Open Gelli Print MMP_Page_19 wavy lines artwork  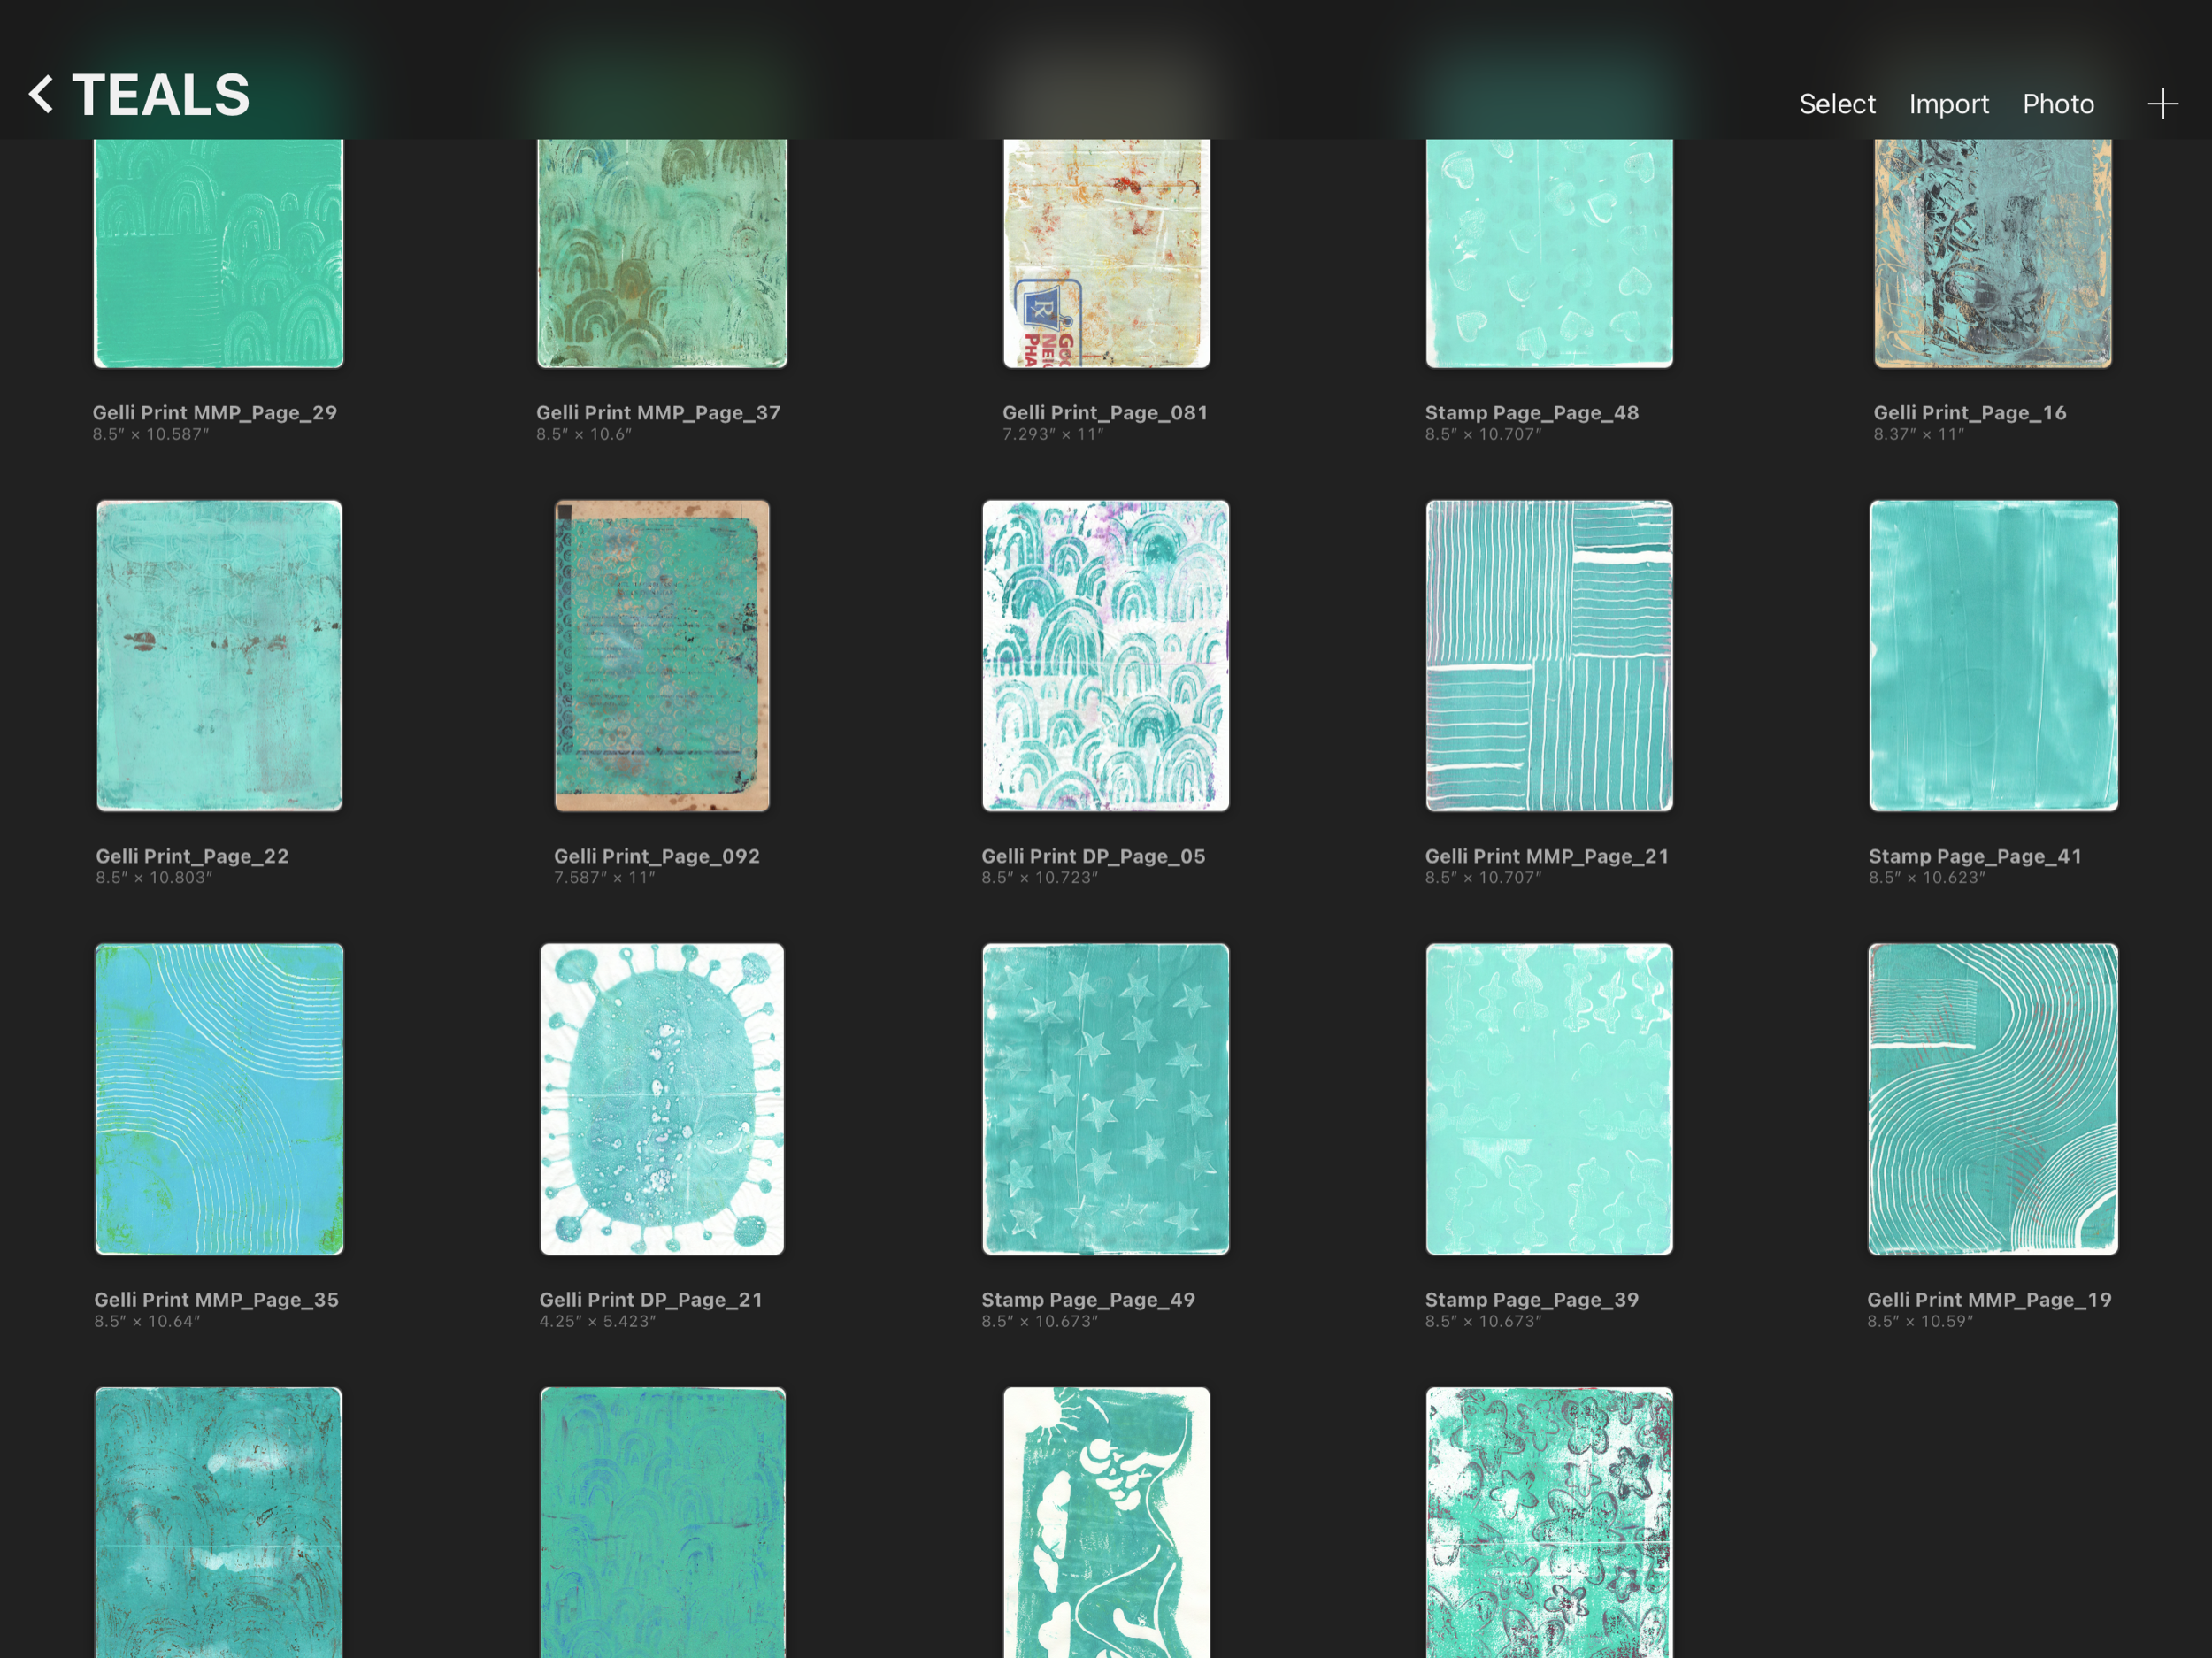1992,1098
